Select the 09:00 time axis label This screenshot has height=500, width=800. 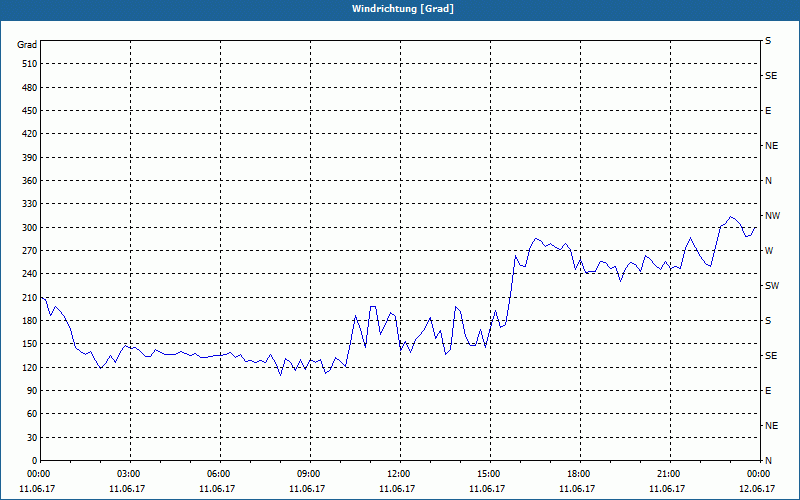coord(310,474)
